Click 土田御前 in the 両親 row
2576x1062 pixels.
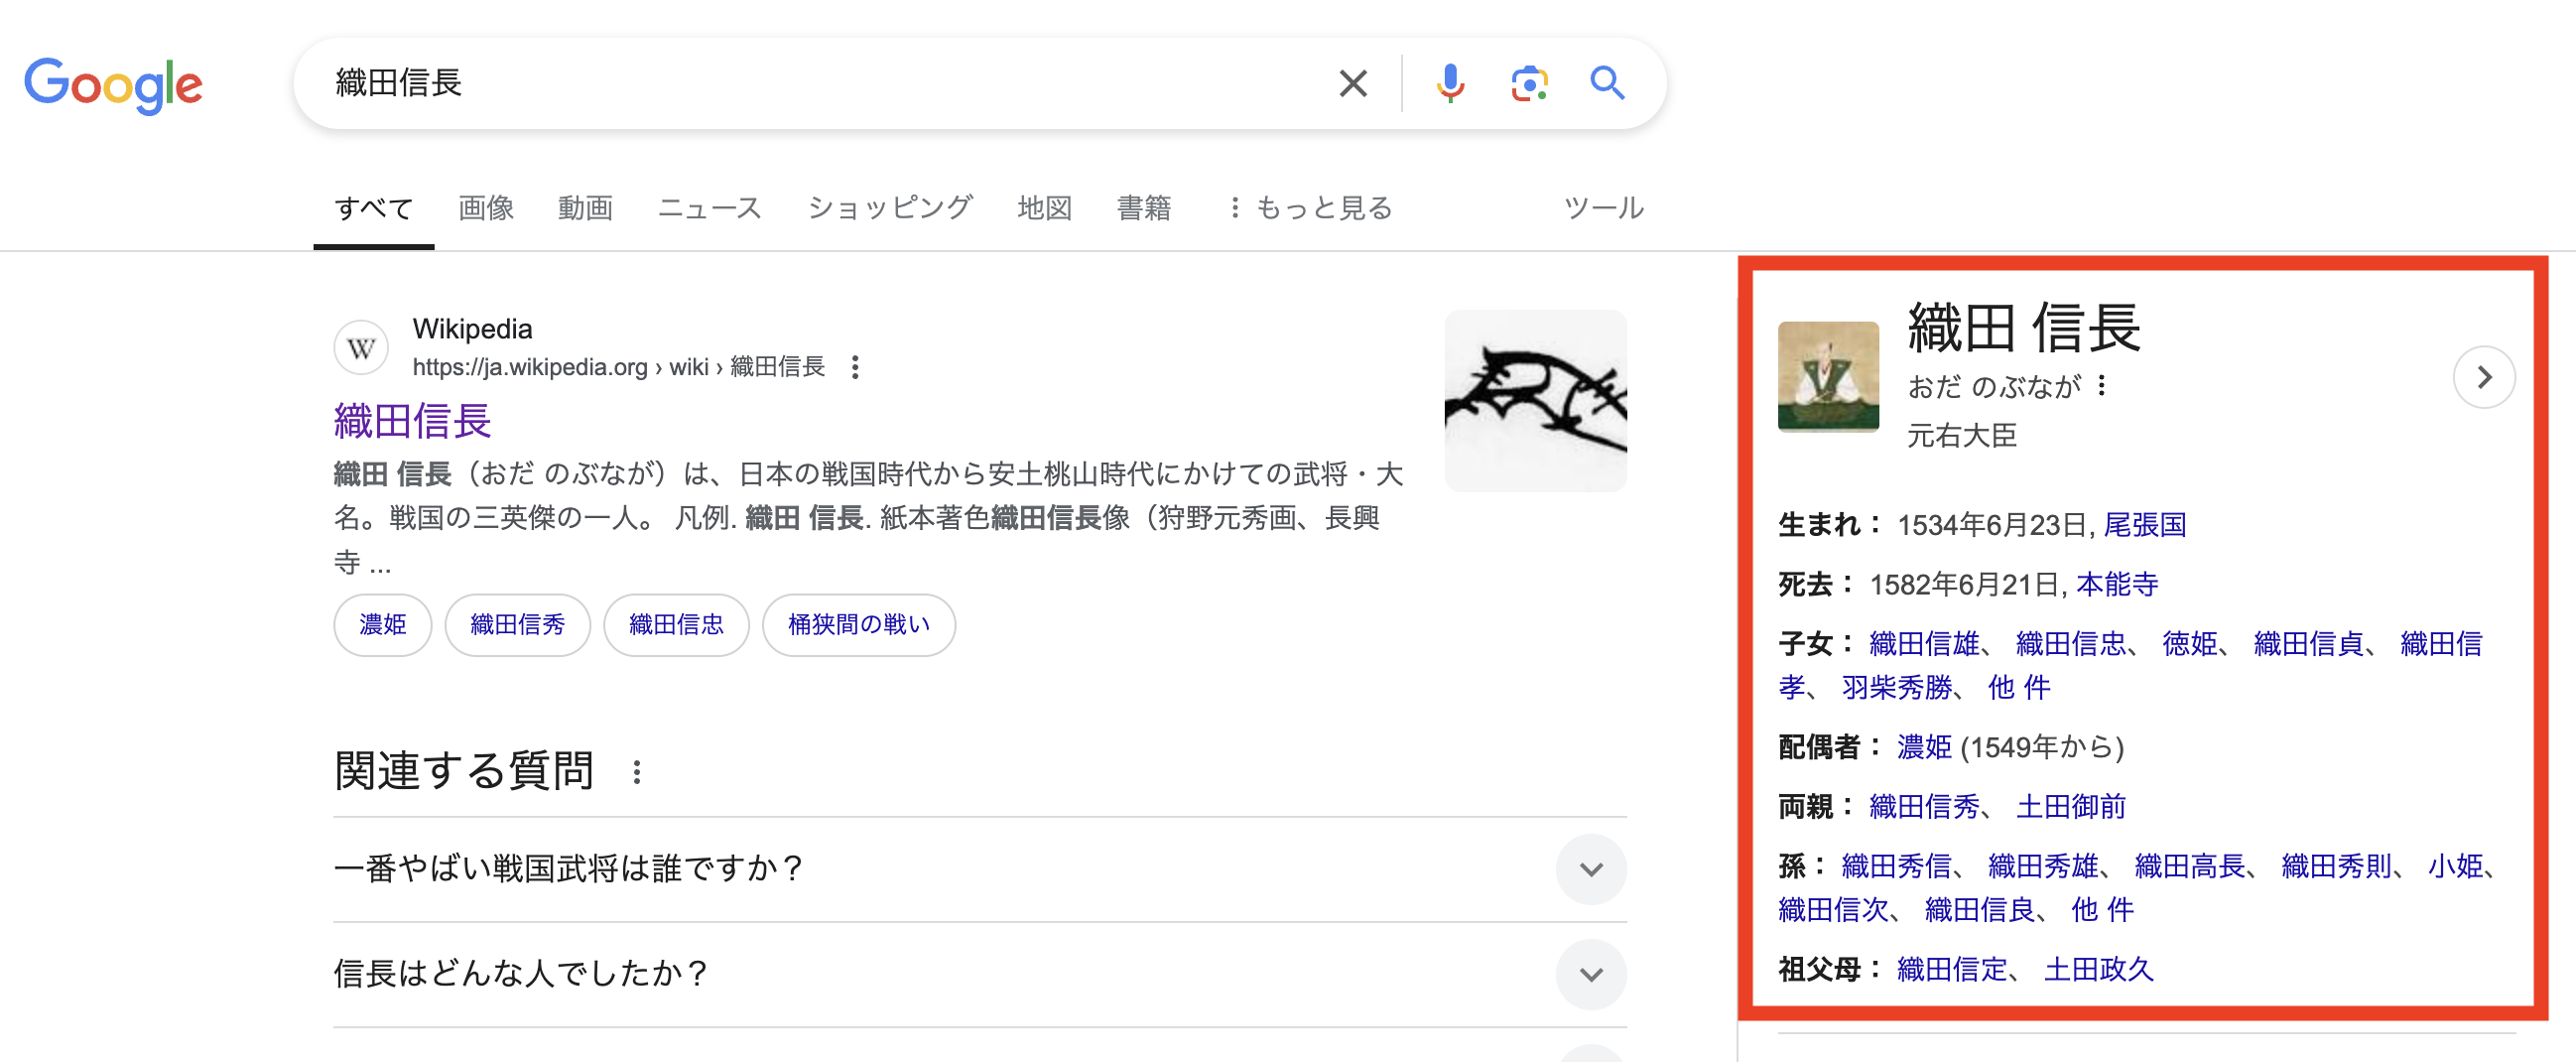pyautogui.click(x=2071, y=807)
